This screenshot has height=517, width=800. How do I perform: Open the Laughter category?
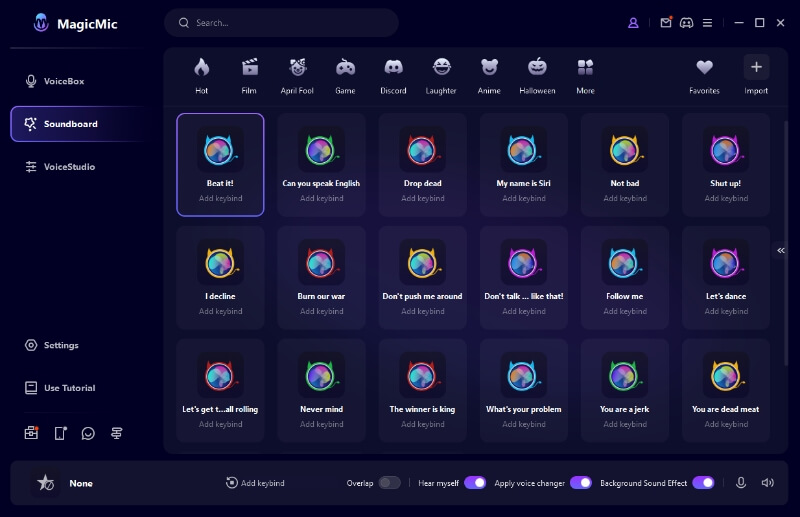[441, 76]
